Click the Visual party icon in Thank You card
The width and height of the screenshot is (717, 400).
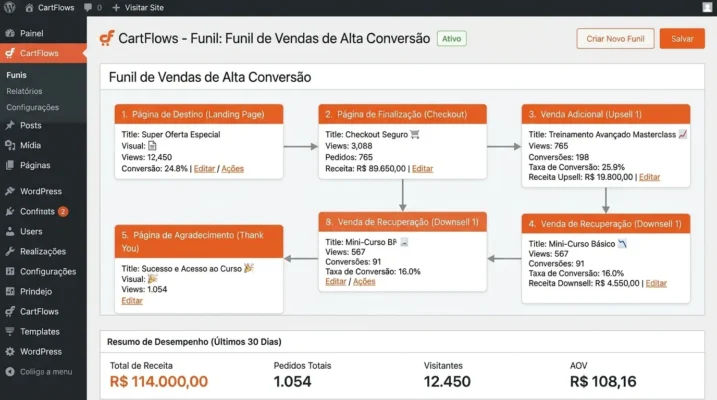(153, 279)
